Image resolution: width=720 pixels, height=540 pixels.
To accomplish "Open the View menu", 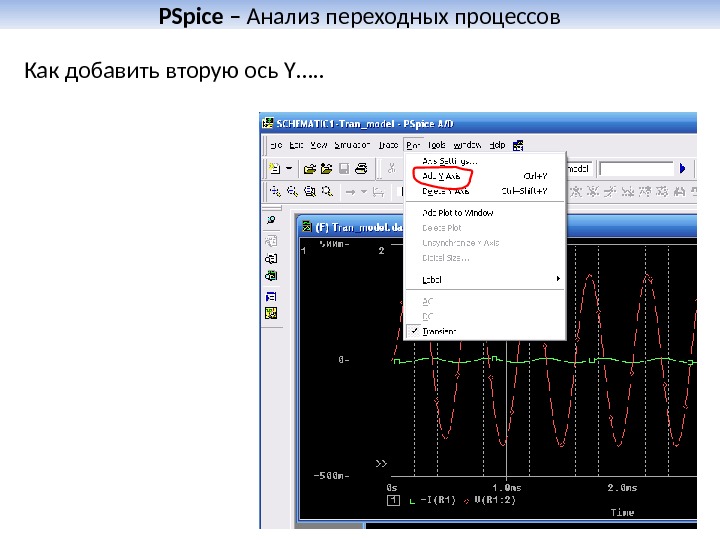I will (x=318, y=145).
